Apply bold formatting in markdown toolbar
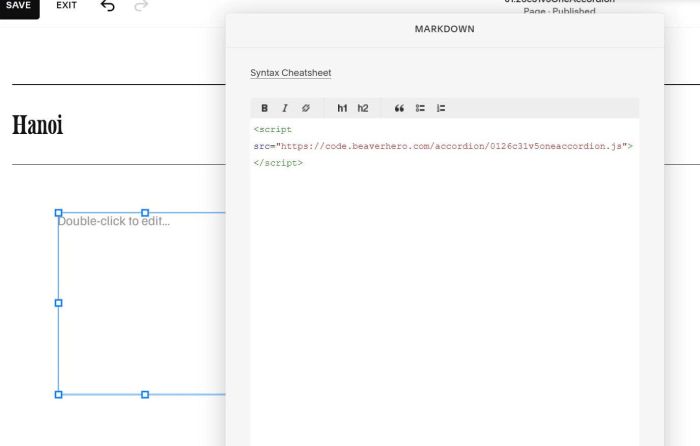The height and width of the screenshot is (446, 700). [x=265, y=108]
